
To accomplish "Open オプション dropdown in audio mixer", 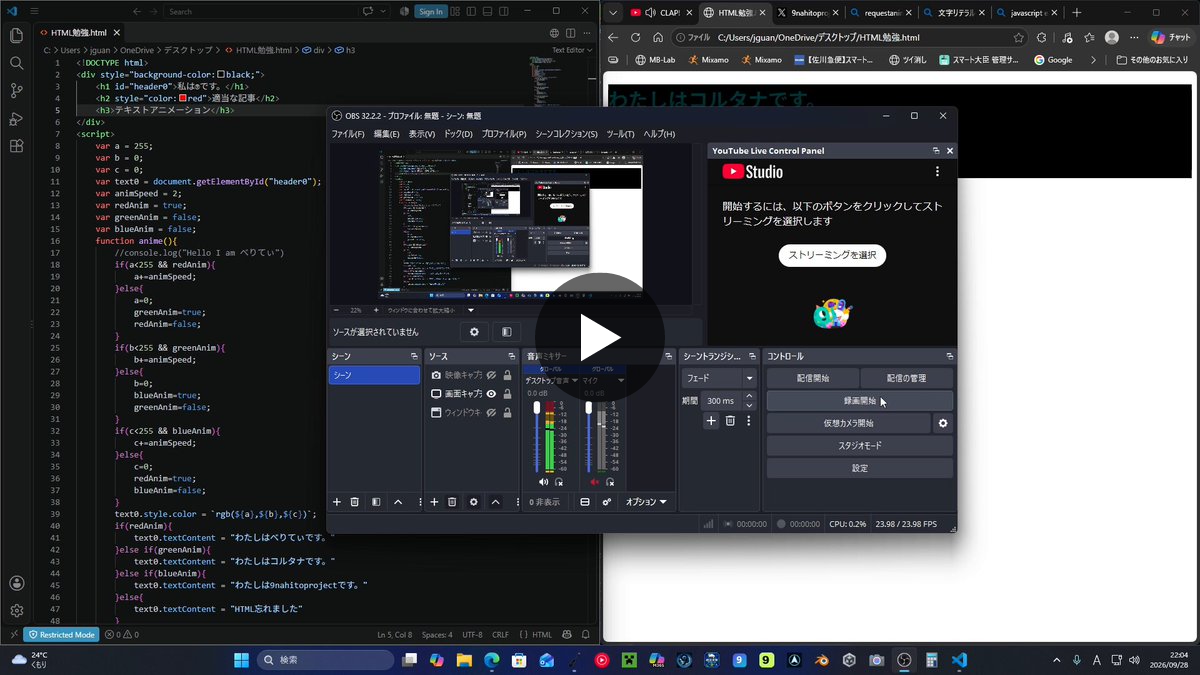I will [x=646, y=502].
